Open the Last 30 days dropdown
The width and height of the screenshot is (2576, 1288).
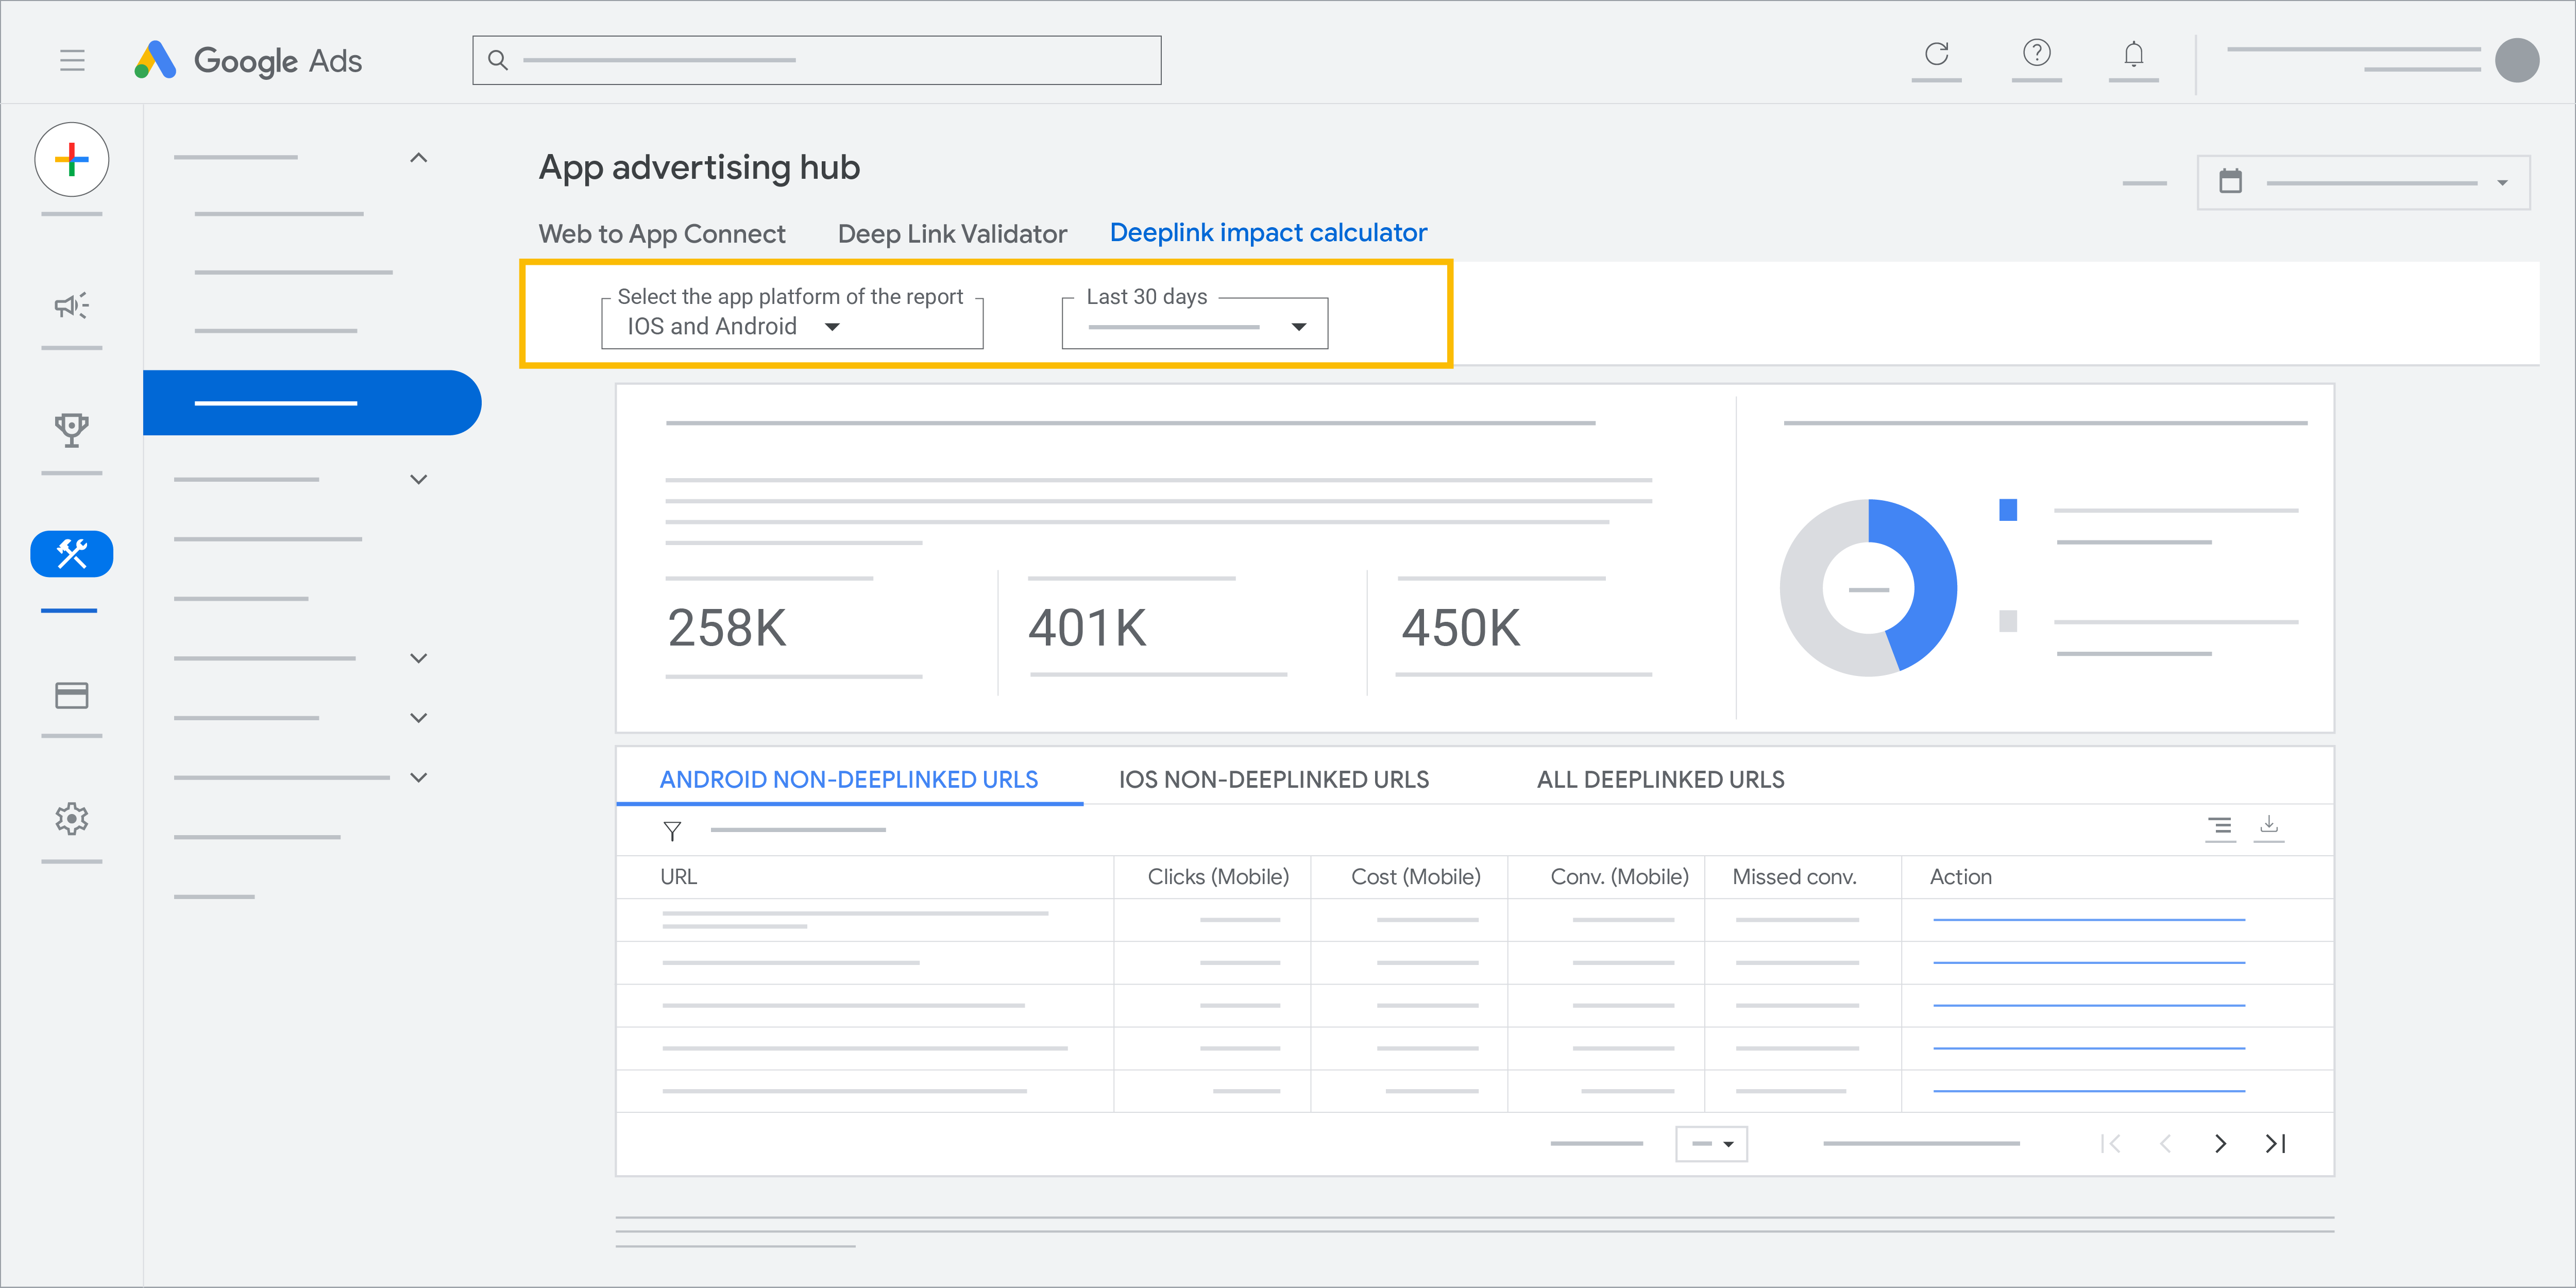(x=1195, y=324)
